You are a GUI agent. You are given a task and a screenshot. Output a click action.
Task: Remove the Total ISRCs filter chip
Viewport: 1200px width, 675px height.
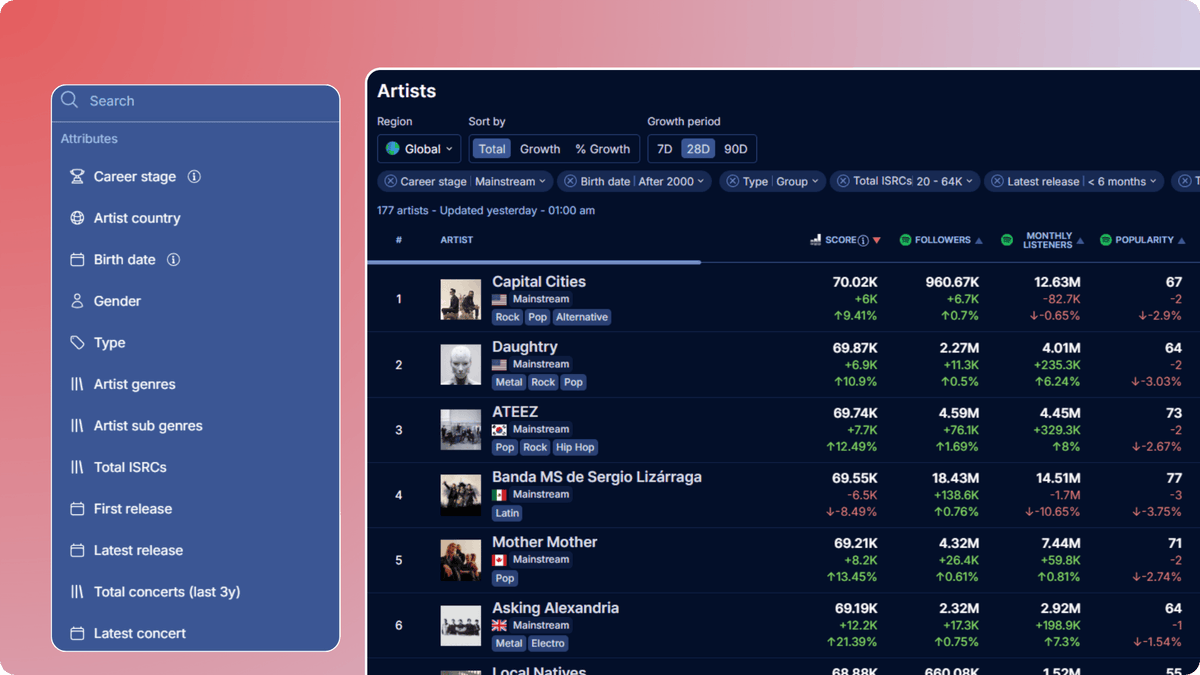pos(843,181)
